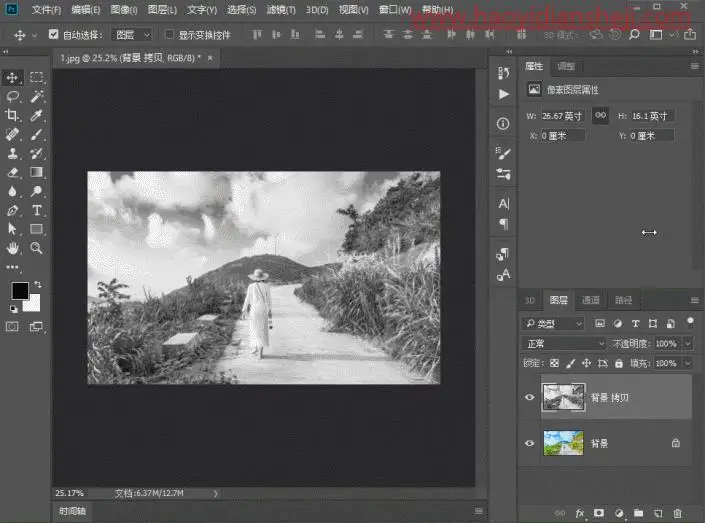This screenshot has height=523, width=705.
Task: Open the opacity 100% dropdown arrow
Action: (x=687, y=344)
